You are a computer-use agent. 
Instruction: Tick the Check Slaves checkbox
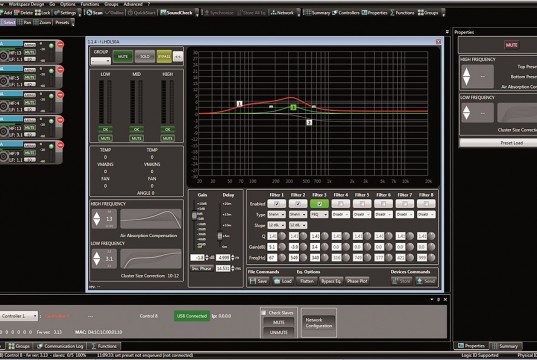pyautogui.click(x=264, y=313)
